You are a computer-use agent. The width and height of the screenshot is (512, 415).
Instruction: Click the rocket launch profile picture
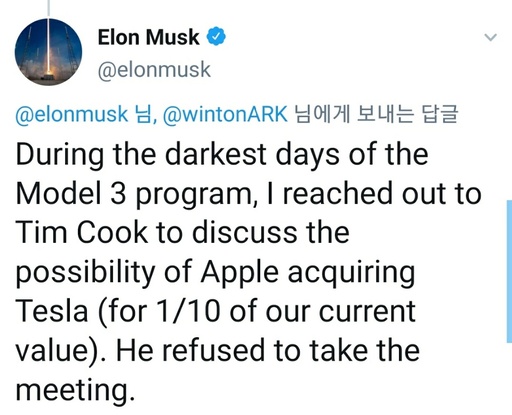(x=48, y=52)
